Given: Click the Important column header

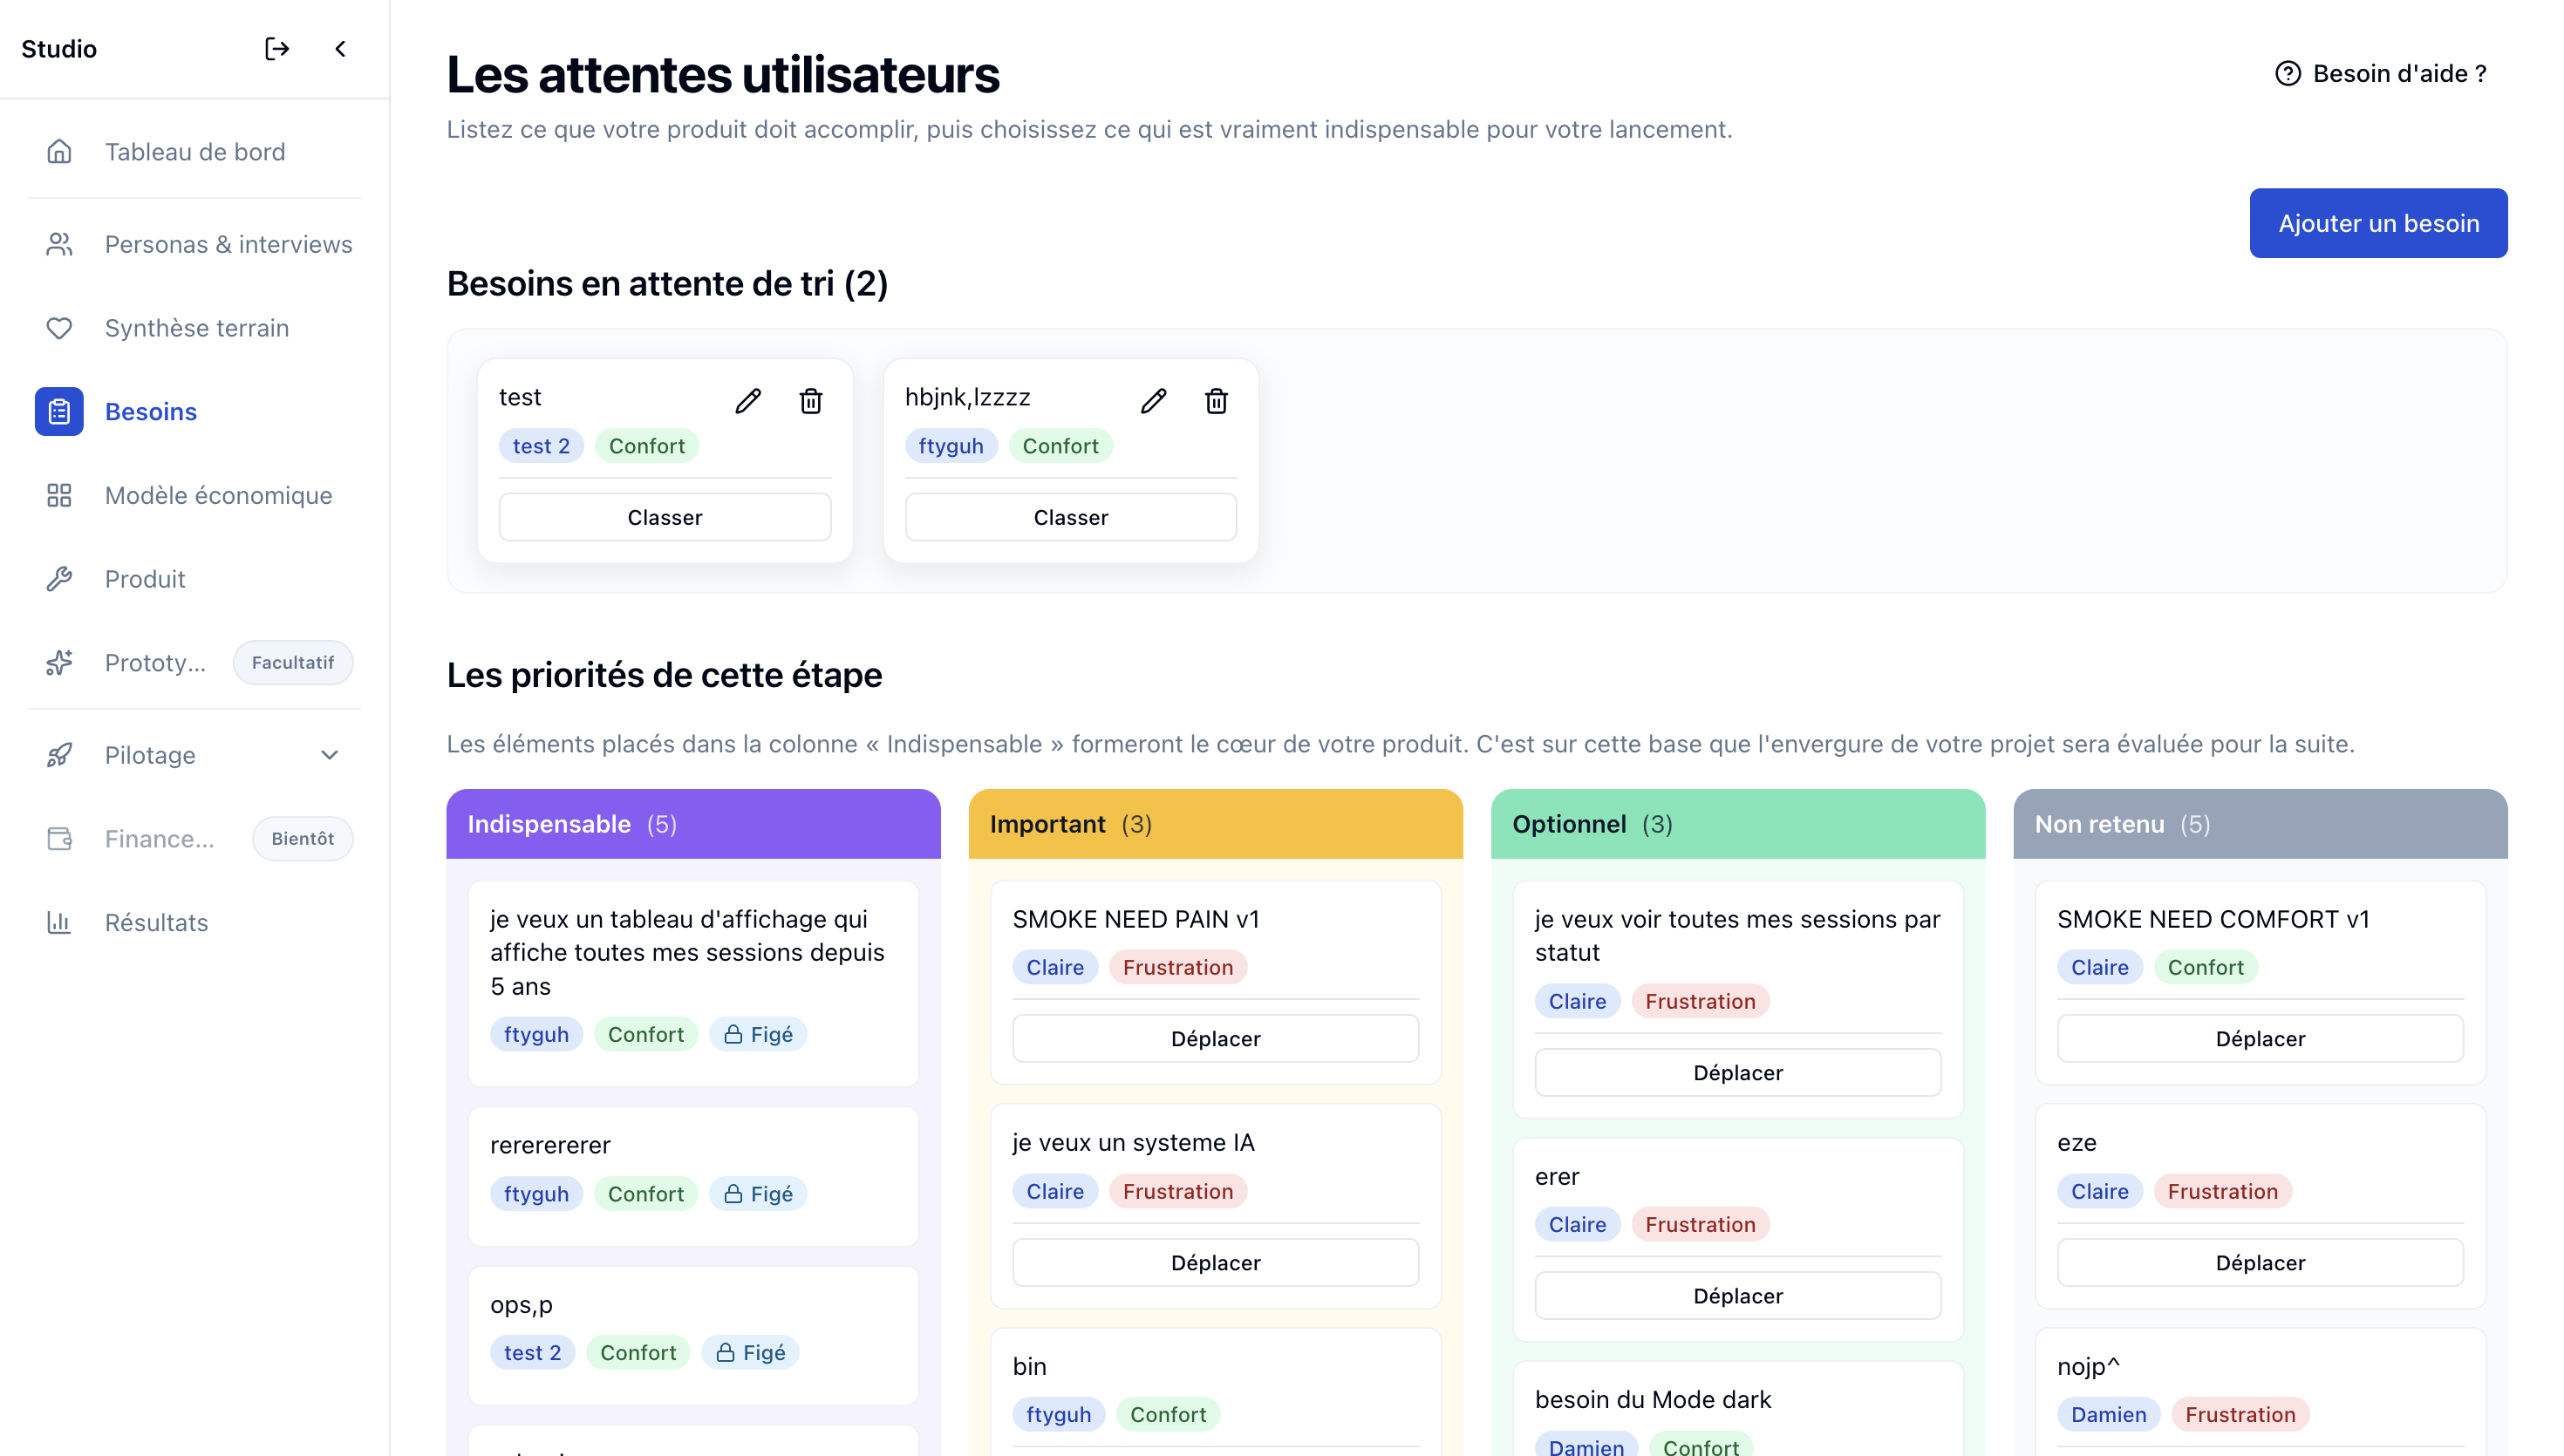Looking at the screenshot, I should click(1215, 824).
